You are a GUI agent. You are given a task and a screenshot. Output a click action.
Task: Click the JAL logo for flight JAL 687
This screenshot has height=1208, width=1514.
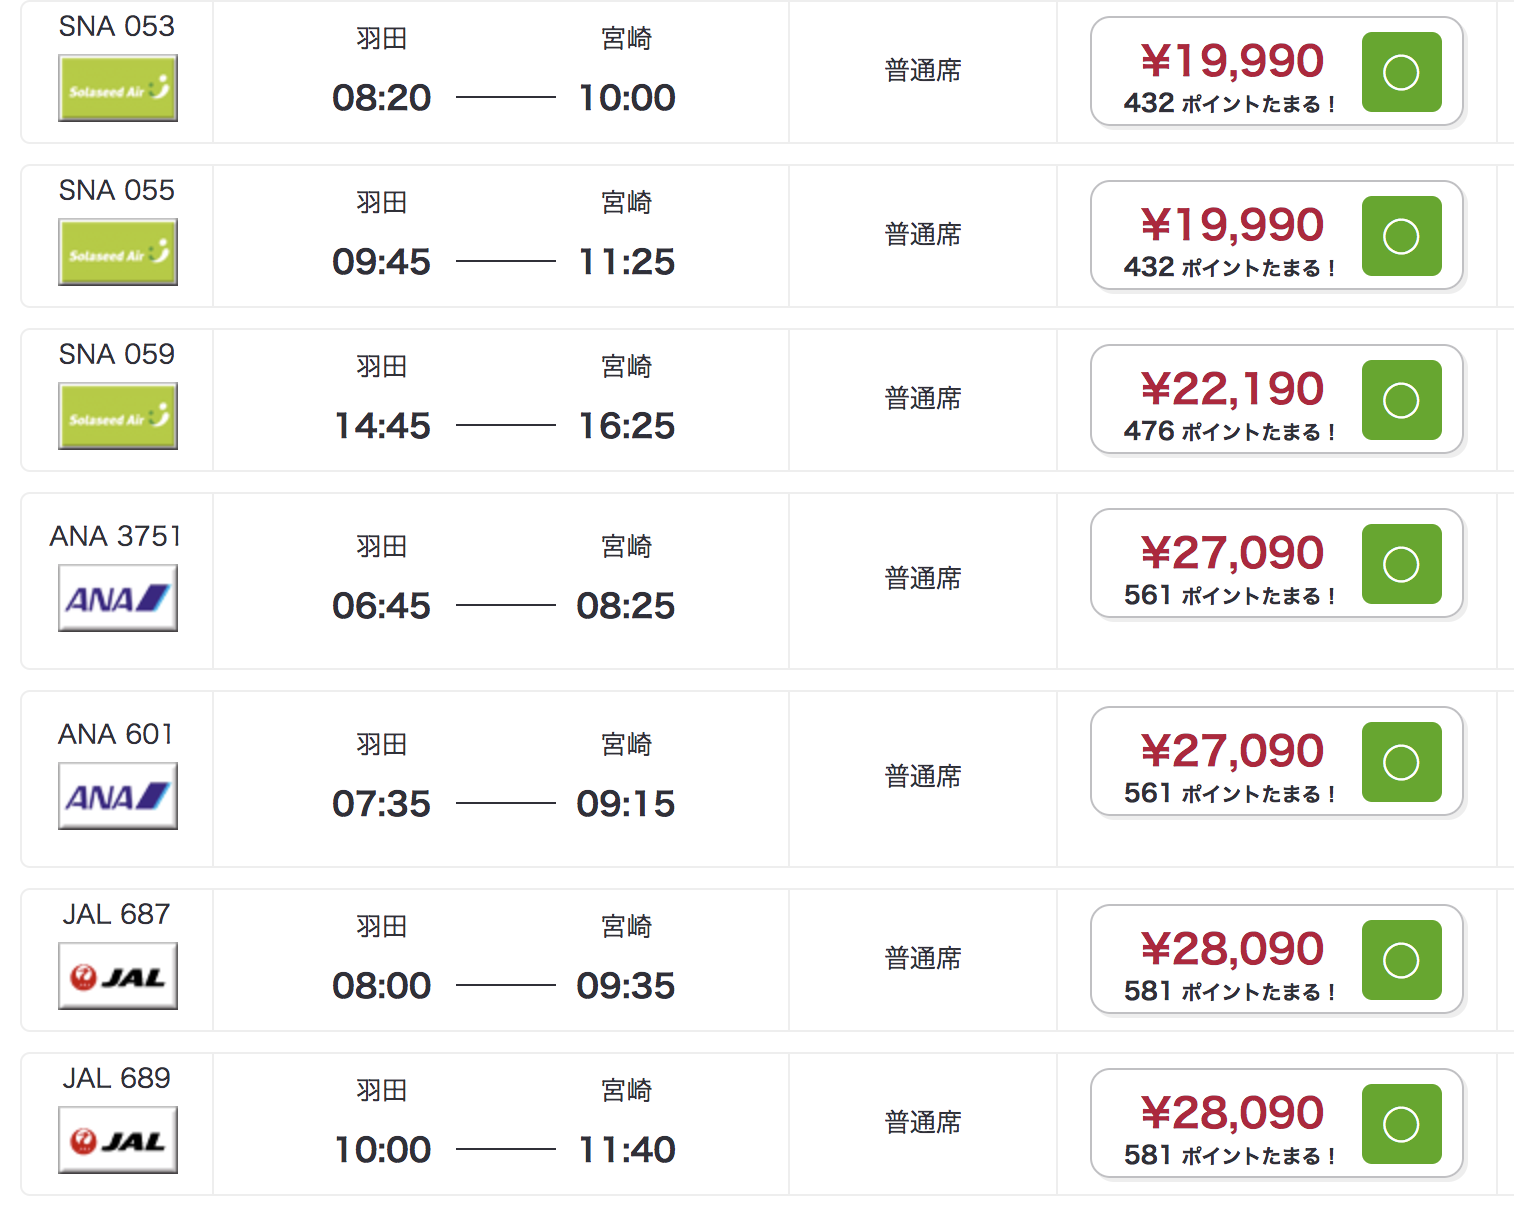pos(118,976)
